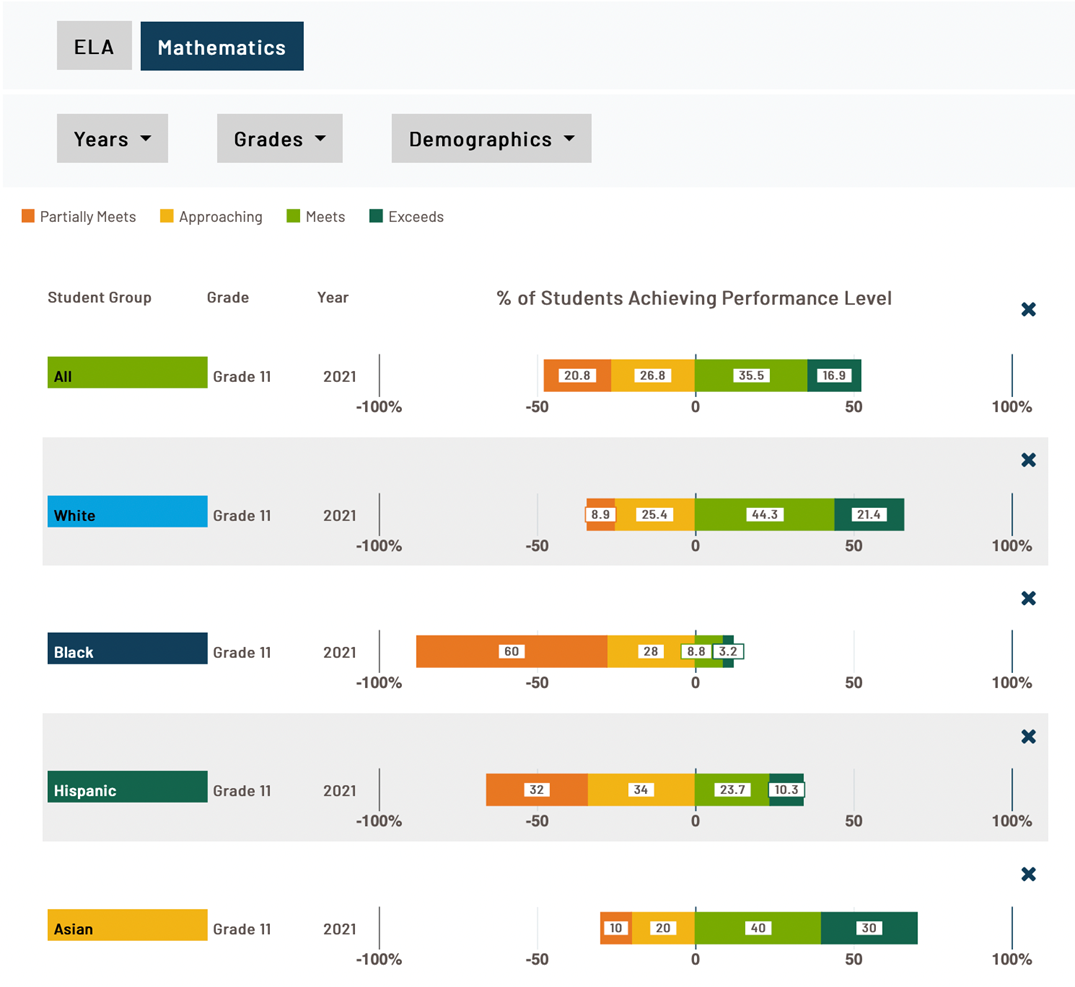Toggle the Partially Meets legend item
This screenshot has height=987, width=1075.
point(78,216)
